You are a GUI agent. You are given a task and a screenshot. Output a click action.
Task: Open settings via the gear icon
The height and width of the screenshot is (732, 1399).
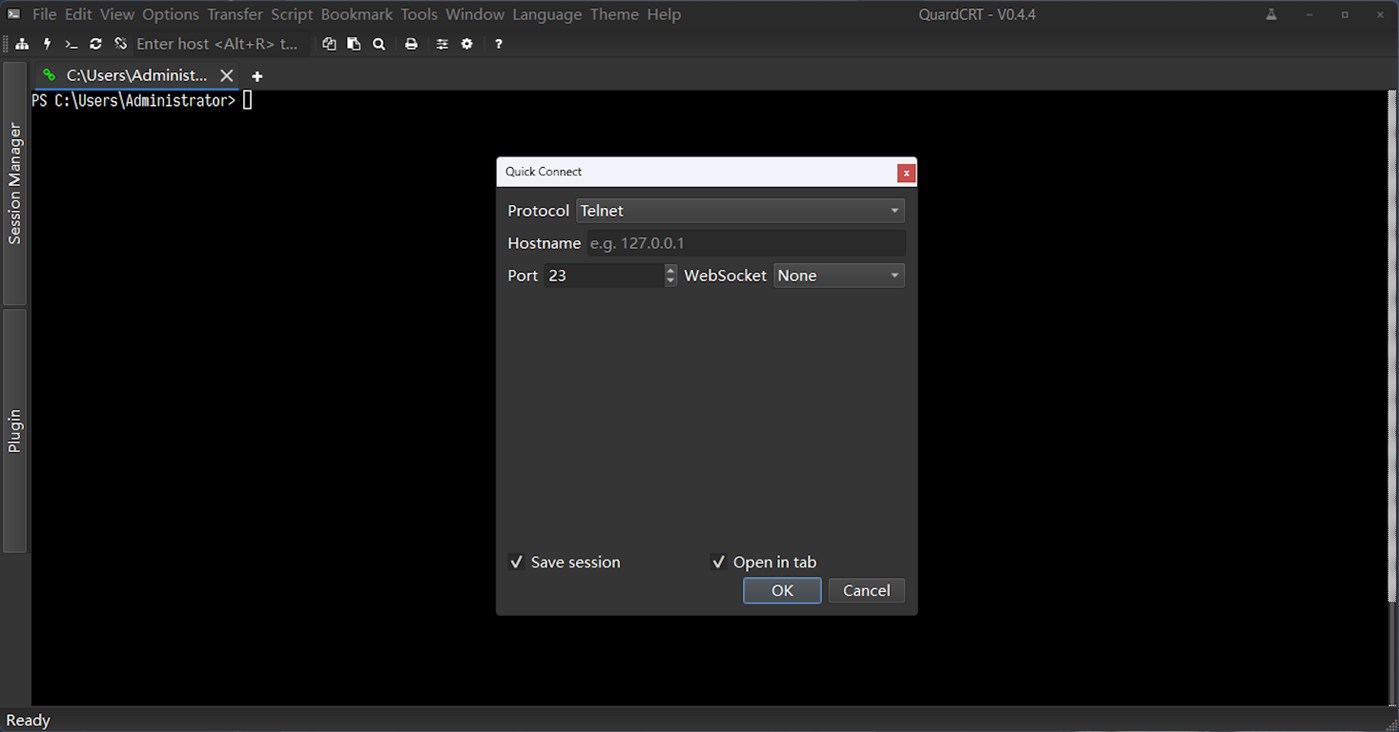(466, 43)
